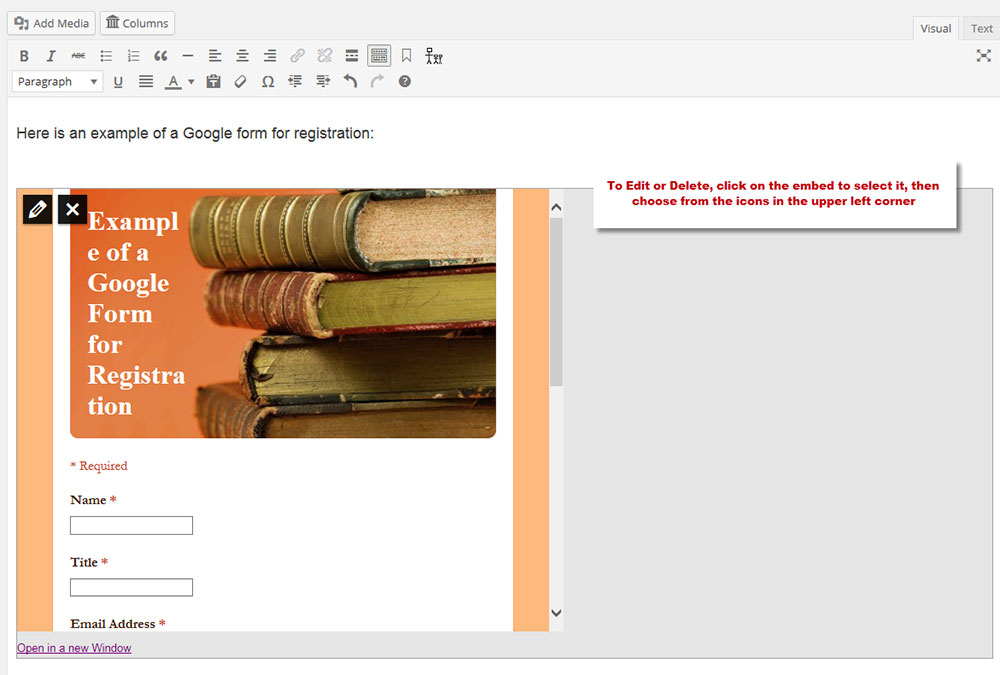
Task: Toggle italic formatting
Action: pos(51,56)
